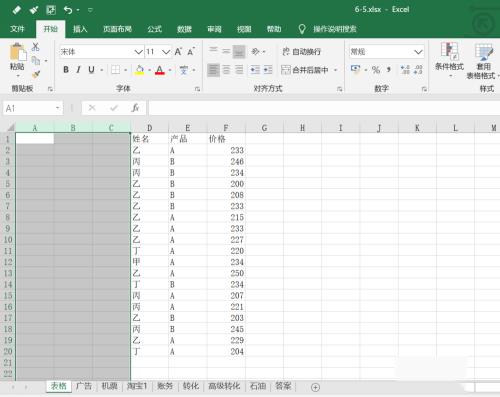Click Format as Table (套用表格格式) button
Image resolution: width=500 pixels, height=397 pixels.
point(483,61)
